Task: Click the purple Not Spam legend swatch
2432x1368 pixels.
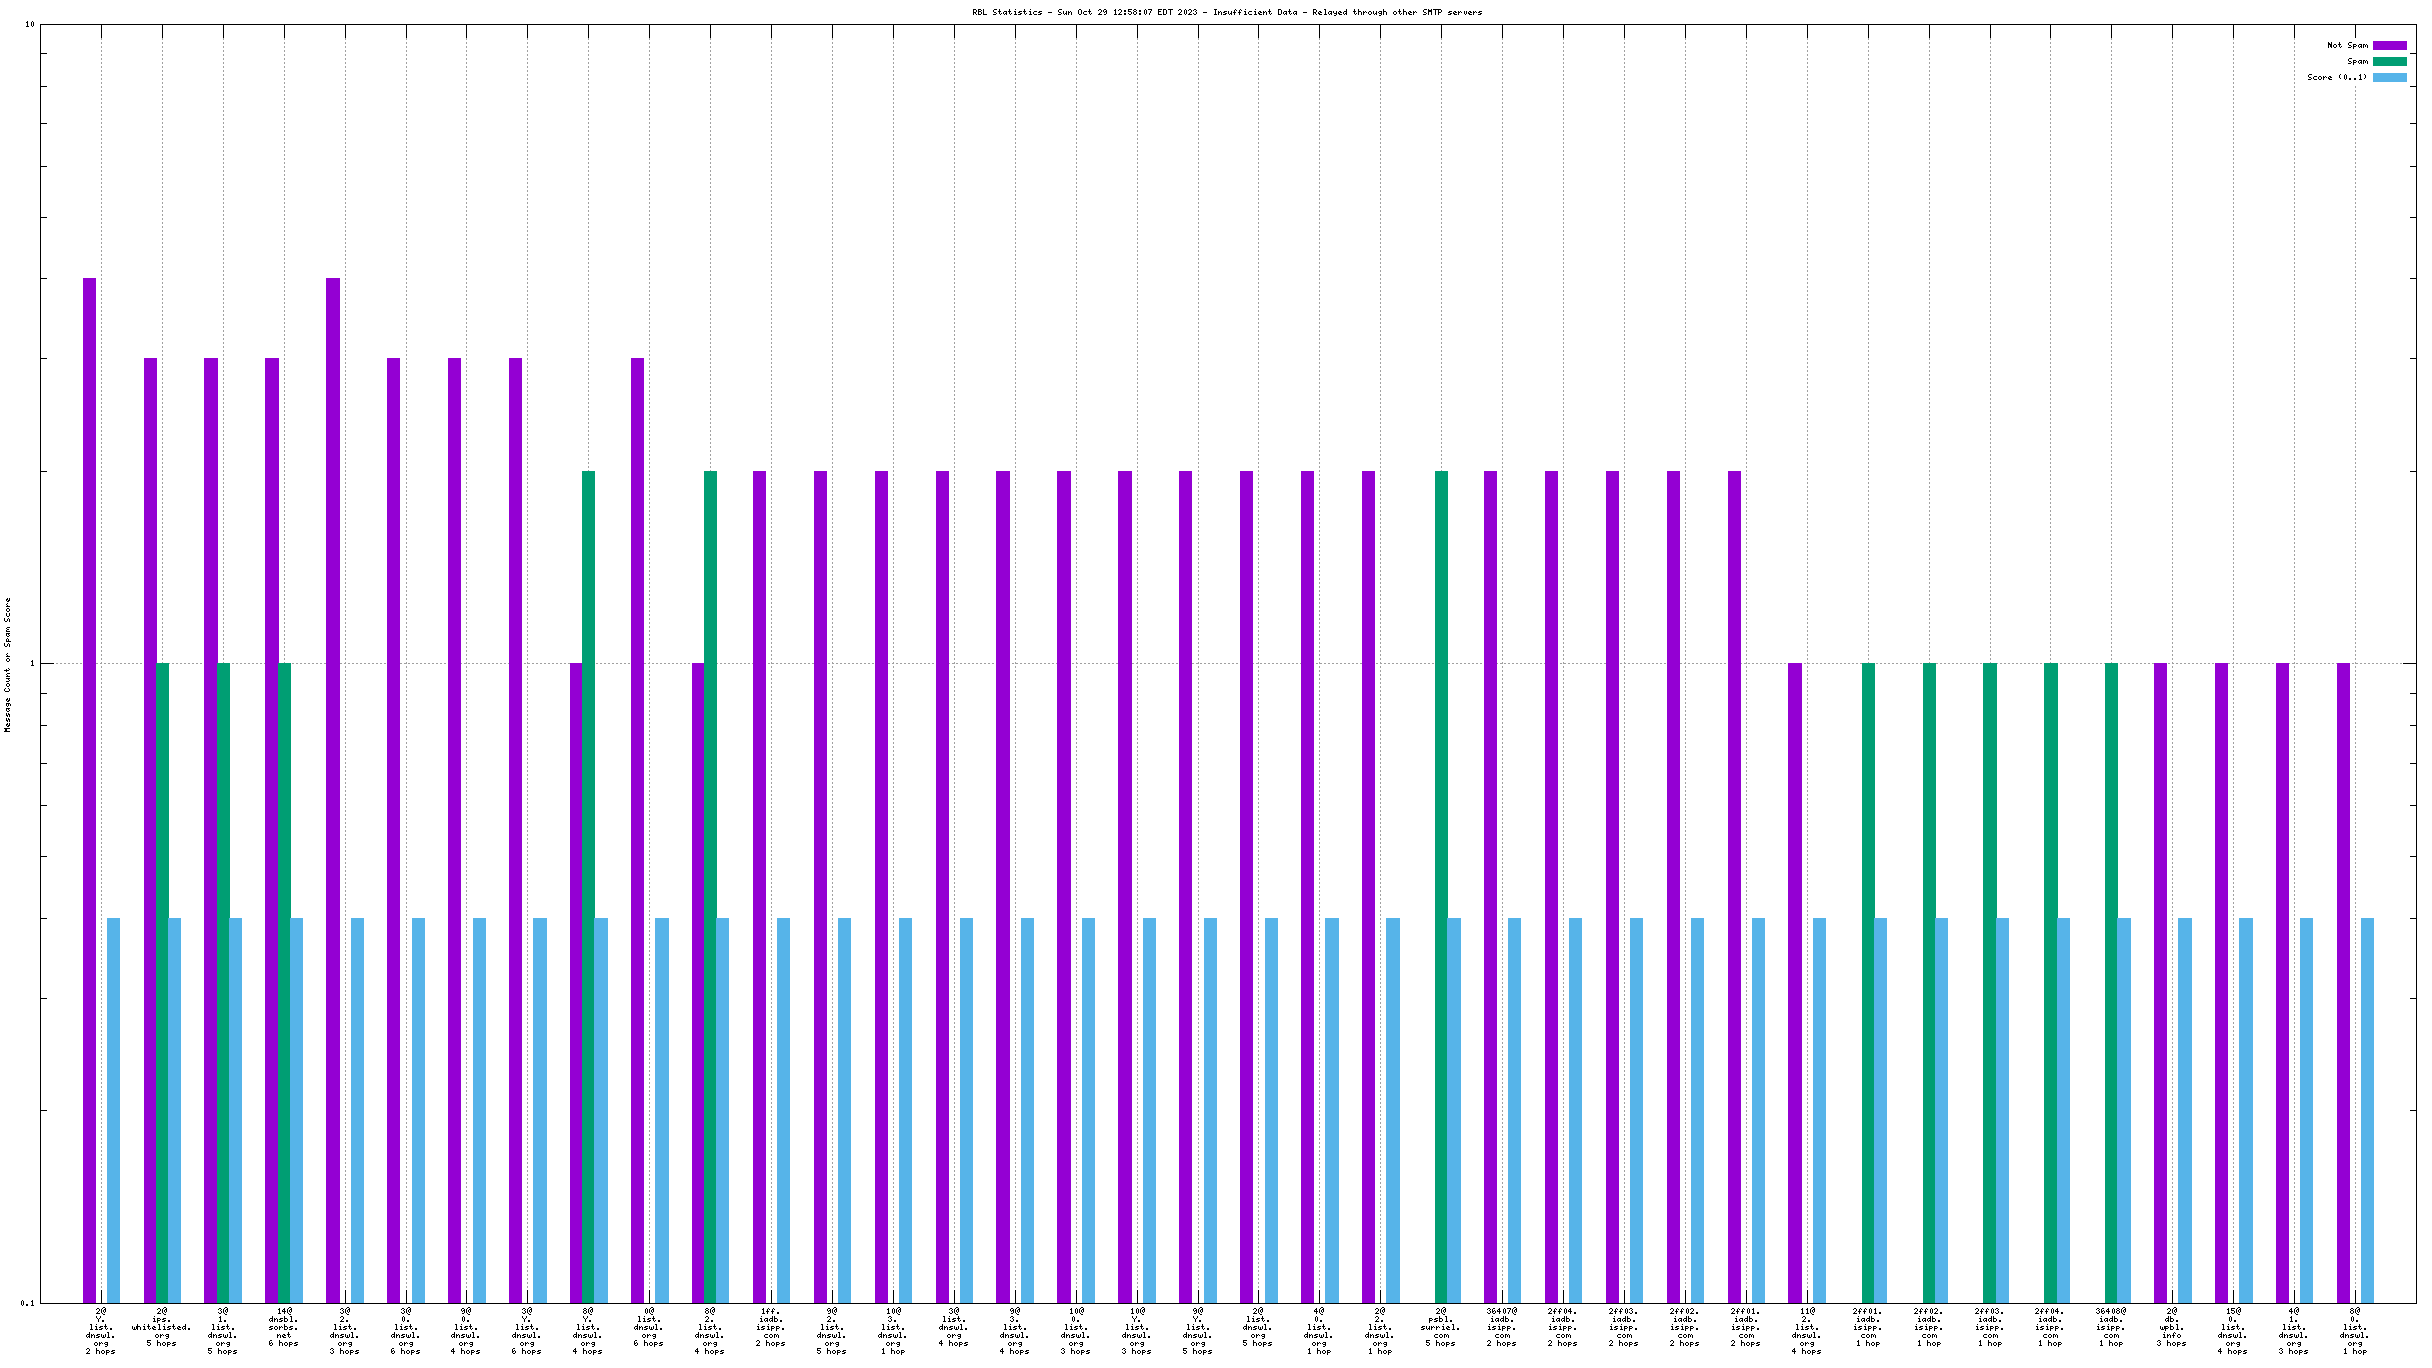Action: click(x=2389, y=45)
